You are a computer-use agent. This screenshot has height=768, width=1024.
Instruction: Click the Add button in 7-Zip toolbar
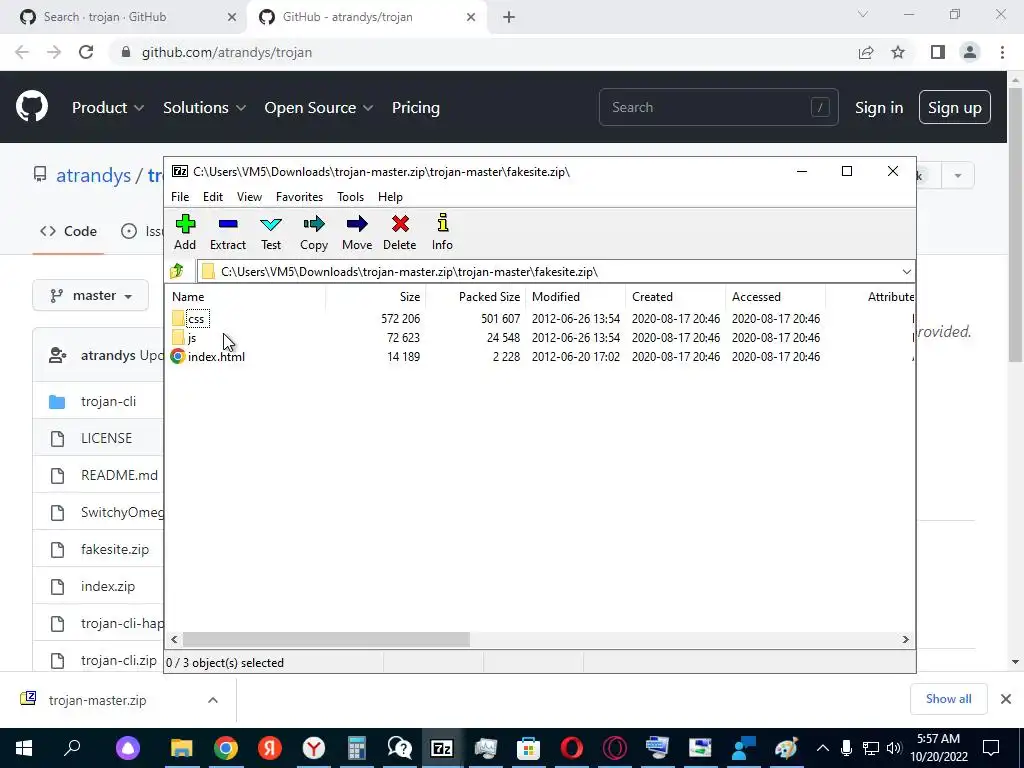[185, 232]
